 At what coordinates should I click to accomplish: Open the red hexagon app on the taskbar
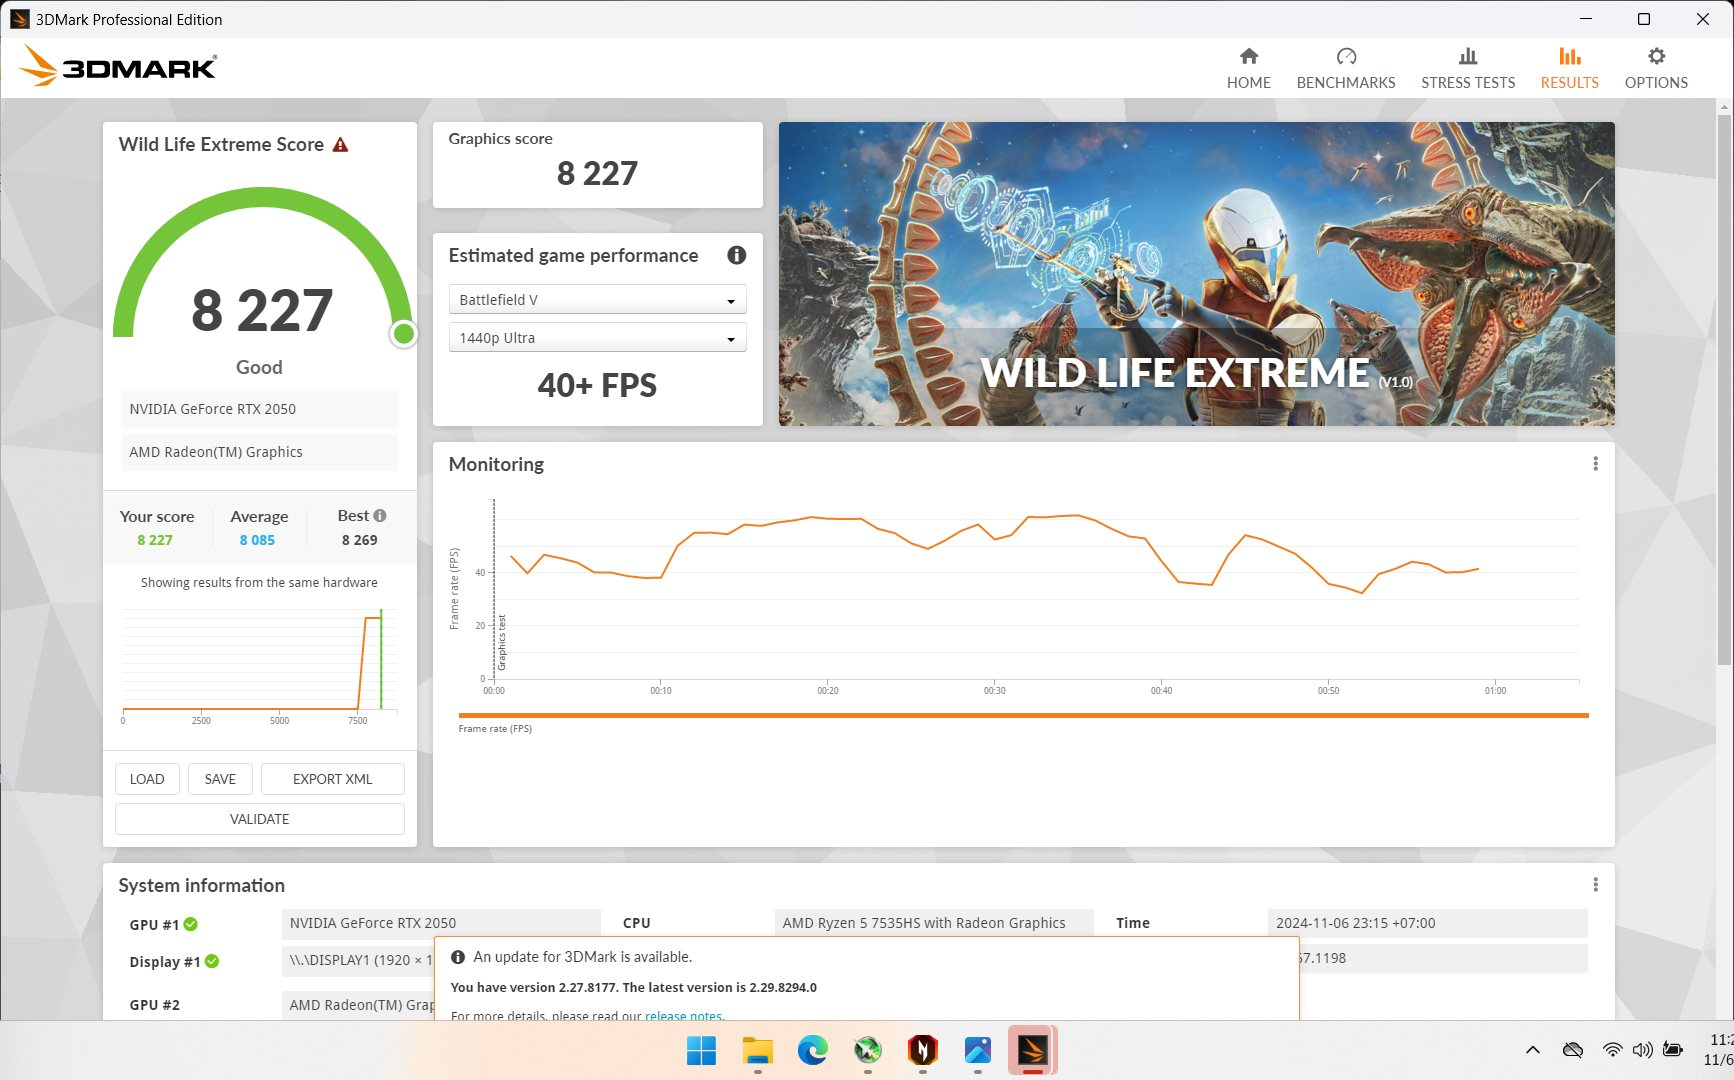click(x=922, y=1051)
